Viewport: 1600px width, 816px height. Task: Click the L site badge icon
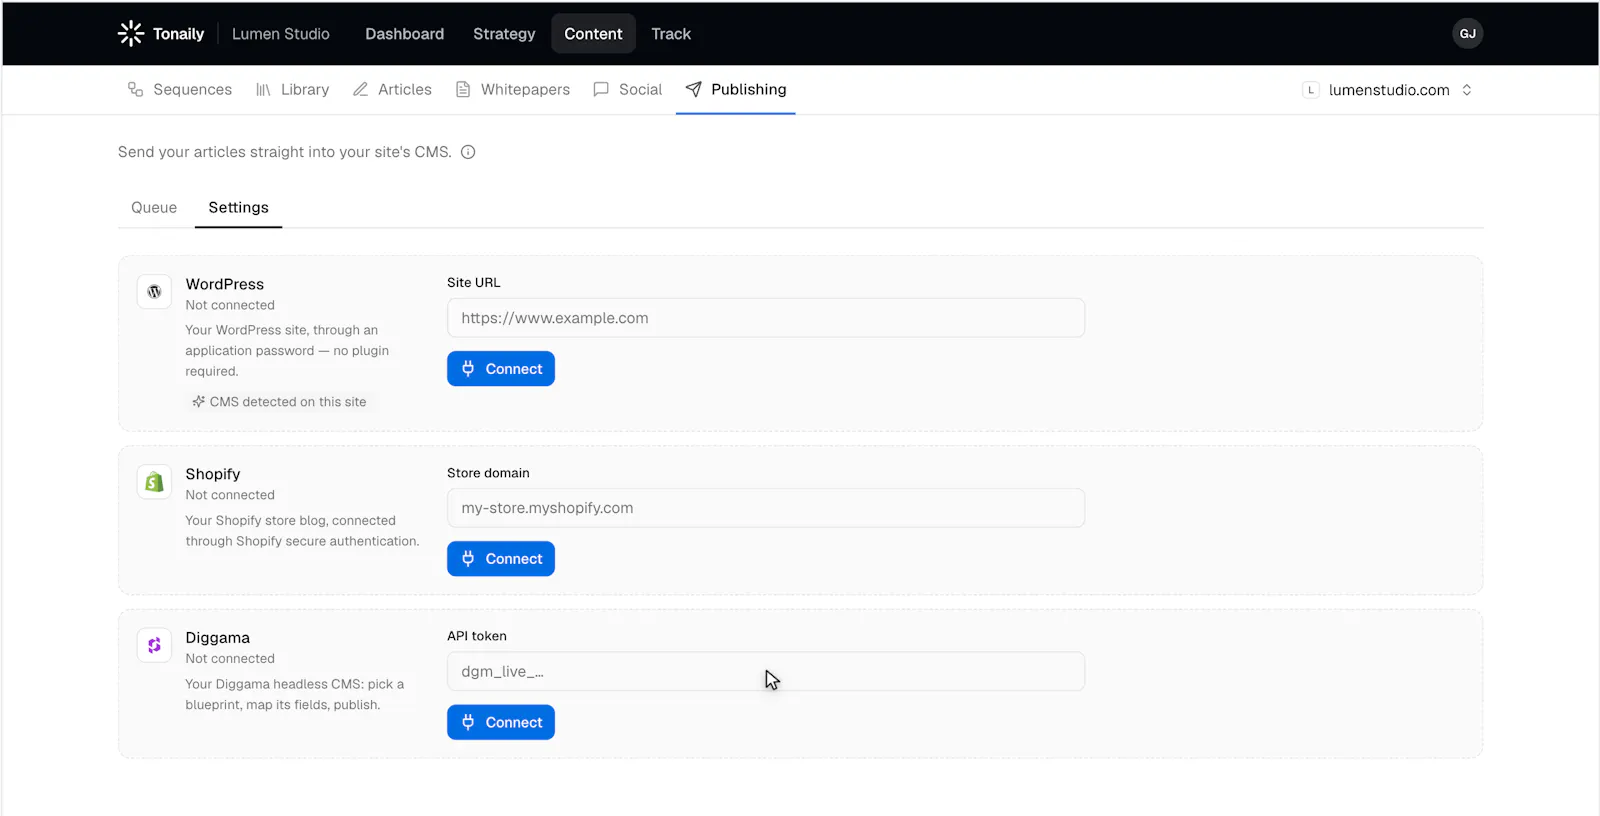(1311, 90)
